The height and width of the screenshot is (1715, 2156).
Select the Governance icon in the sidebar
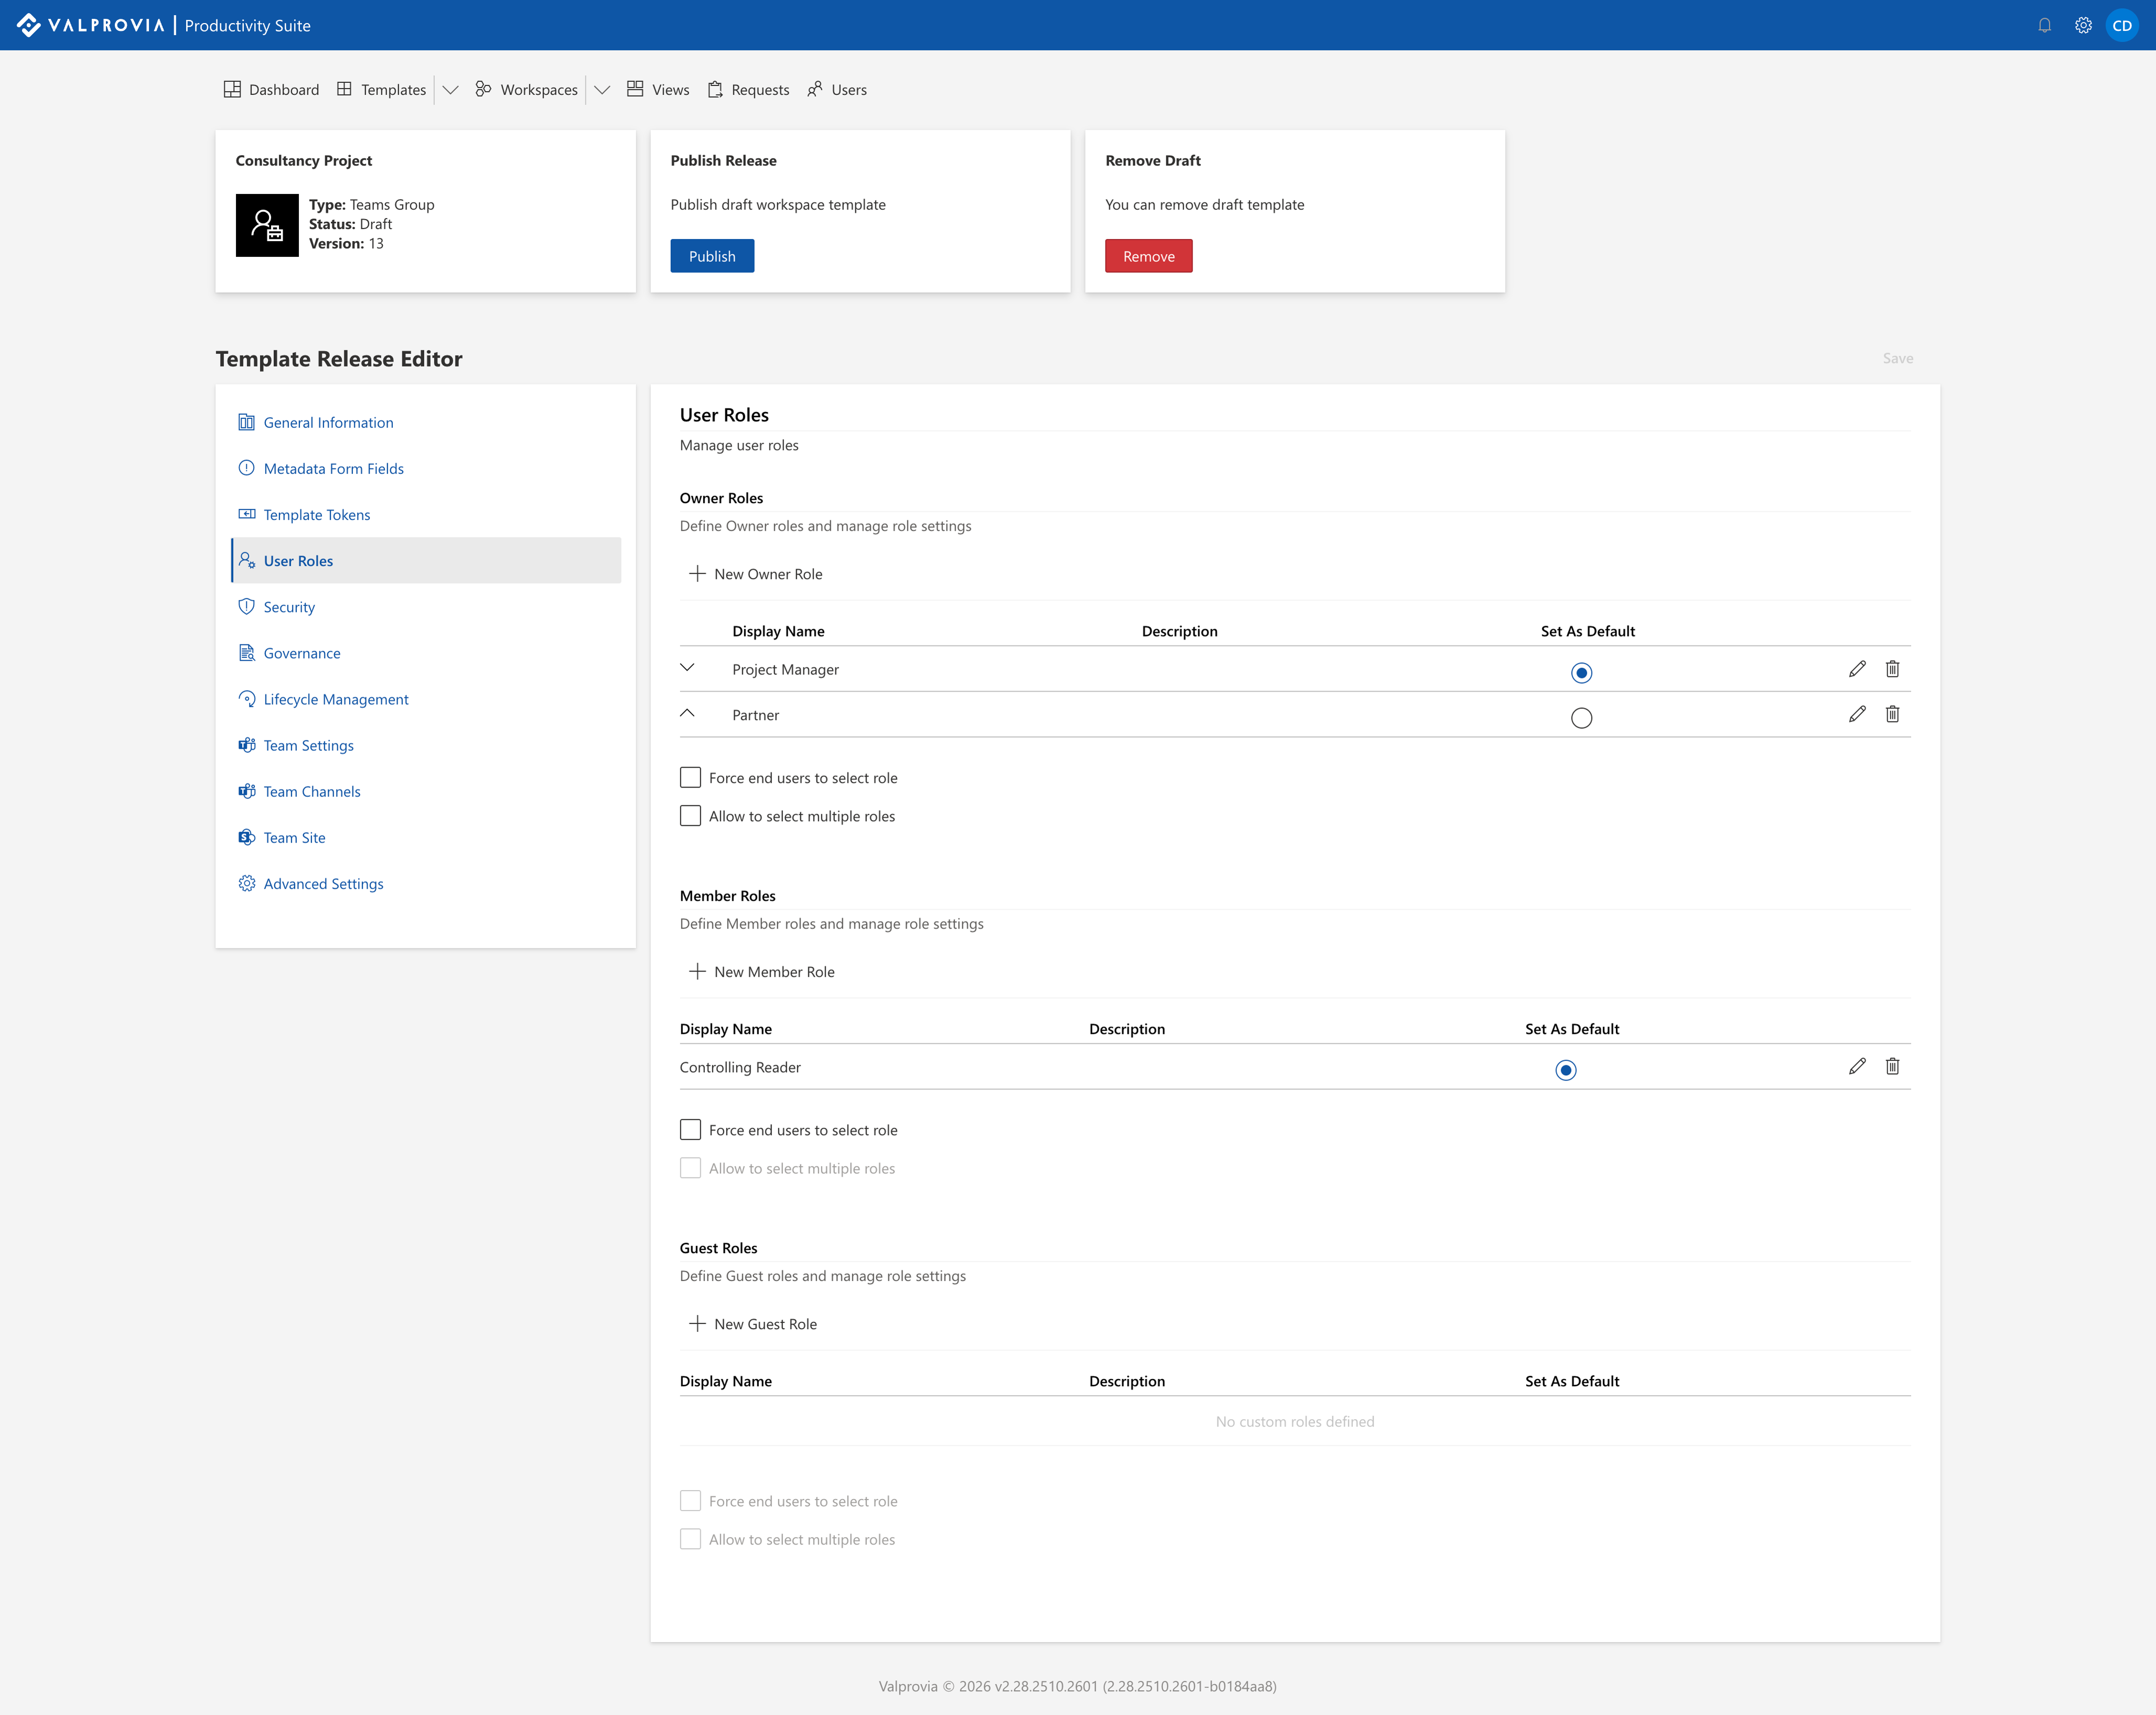[247, 652]
